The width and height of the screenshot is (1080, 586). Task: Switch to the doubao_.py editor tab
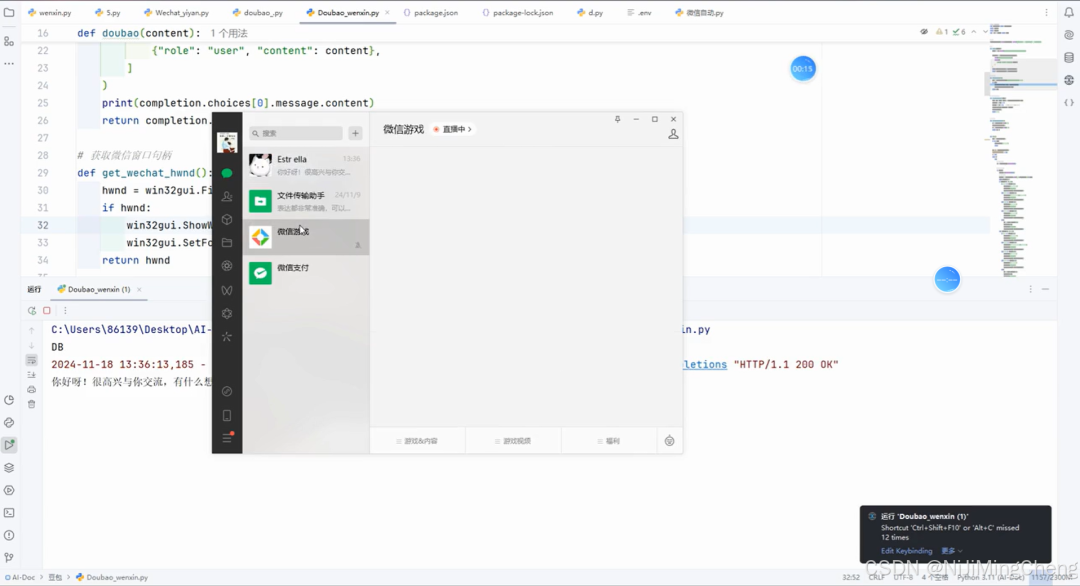tap(258, 12)
